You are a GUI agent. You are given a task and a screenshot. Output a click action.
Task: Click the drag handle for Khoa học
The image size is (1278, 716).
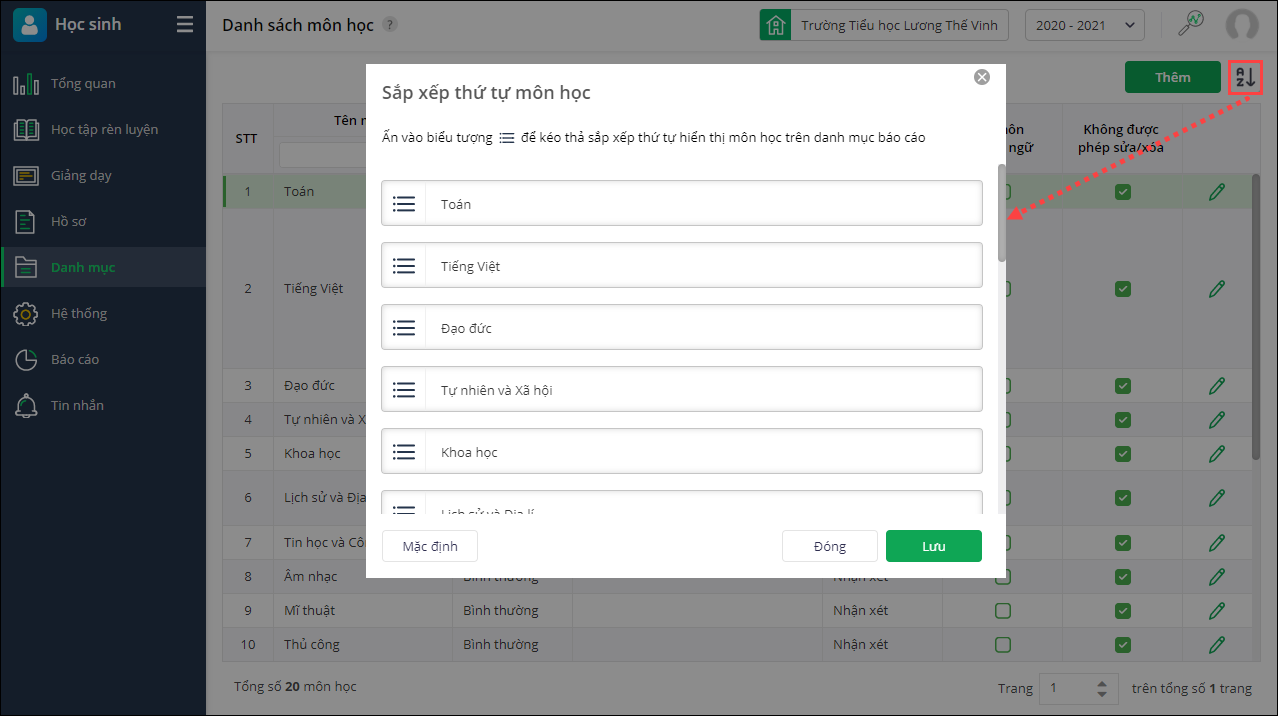click(404, 452)
